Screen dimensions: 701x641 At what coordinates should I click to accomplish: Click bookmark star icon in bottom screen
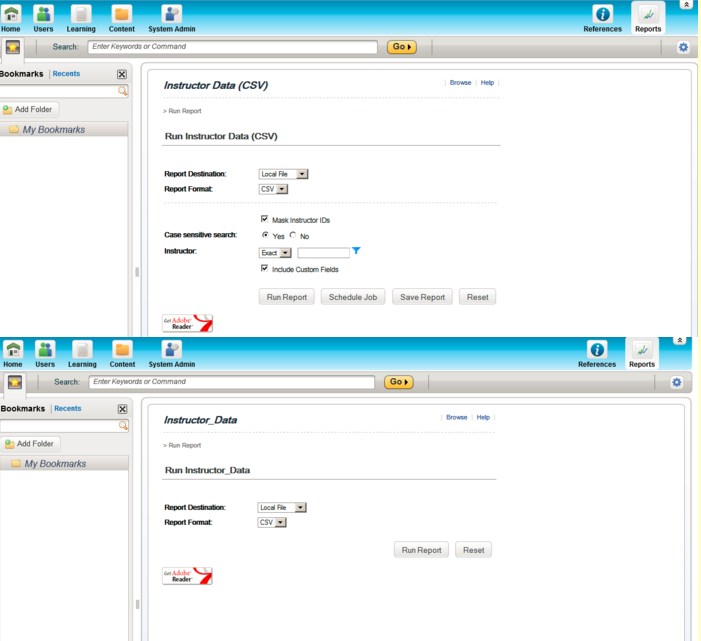[x=15, y=382]
